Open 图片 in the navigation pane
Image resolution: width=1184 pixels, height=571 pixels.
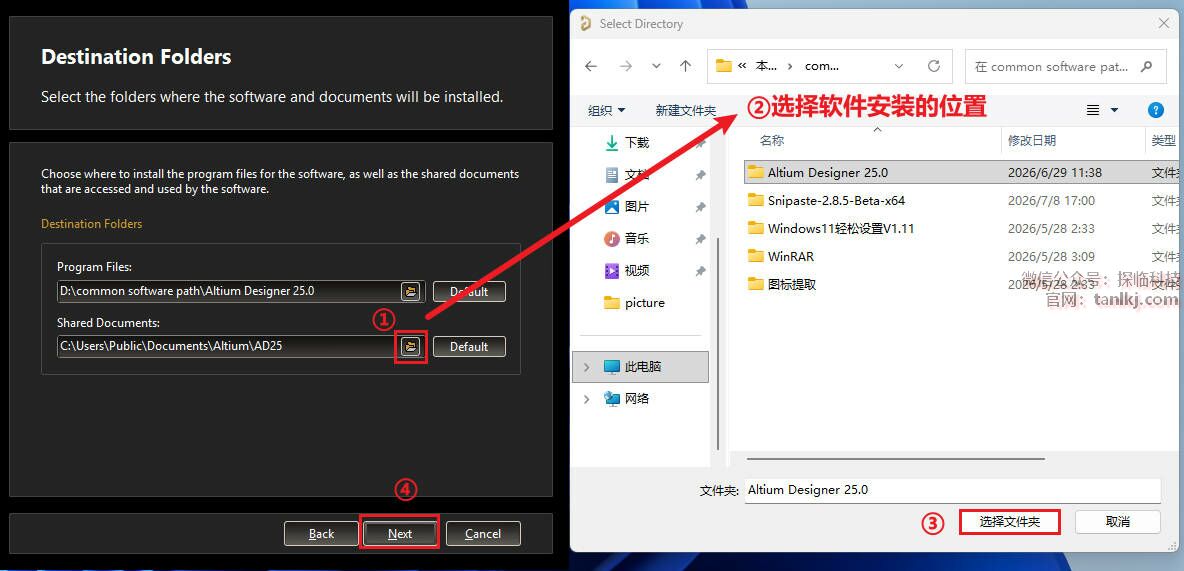coord(637,206)
